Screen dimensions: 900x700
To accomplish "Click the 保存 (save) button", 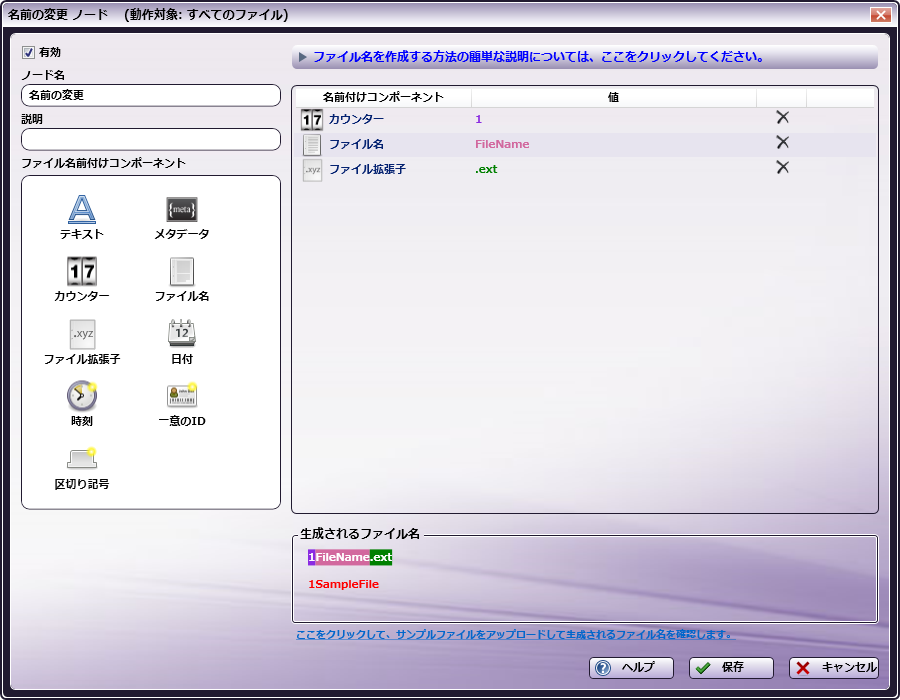I will pos(731,667).
